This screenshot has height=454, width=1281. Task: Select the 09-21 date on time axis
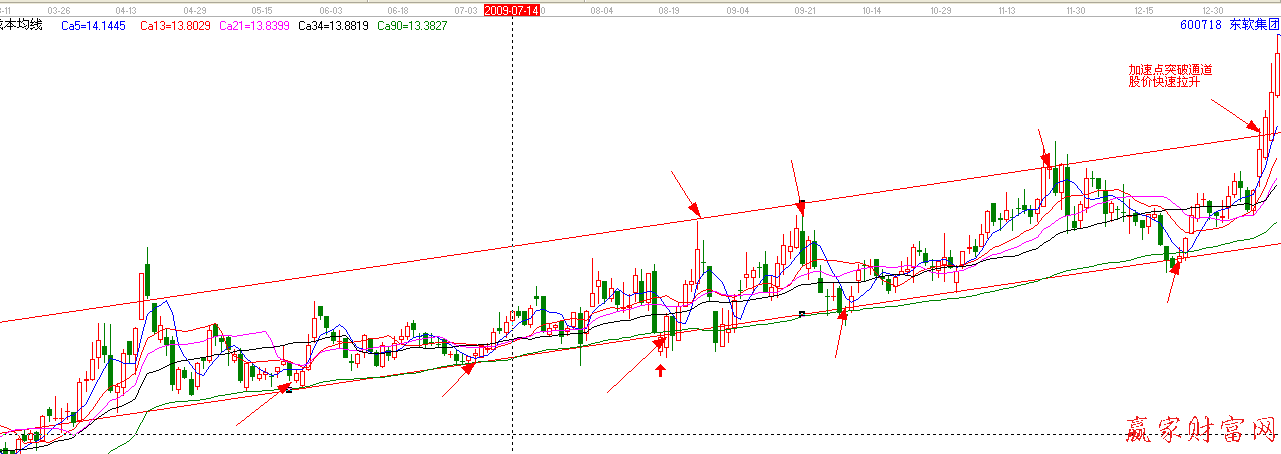tap(805, 9)
